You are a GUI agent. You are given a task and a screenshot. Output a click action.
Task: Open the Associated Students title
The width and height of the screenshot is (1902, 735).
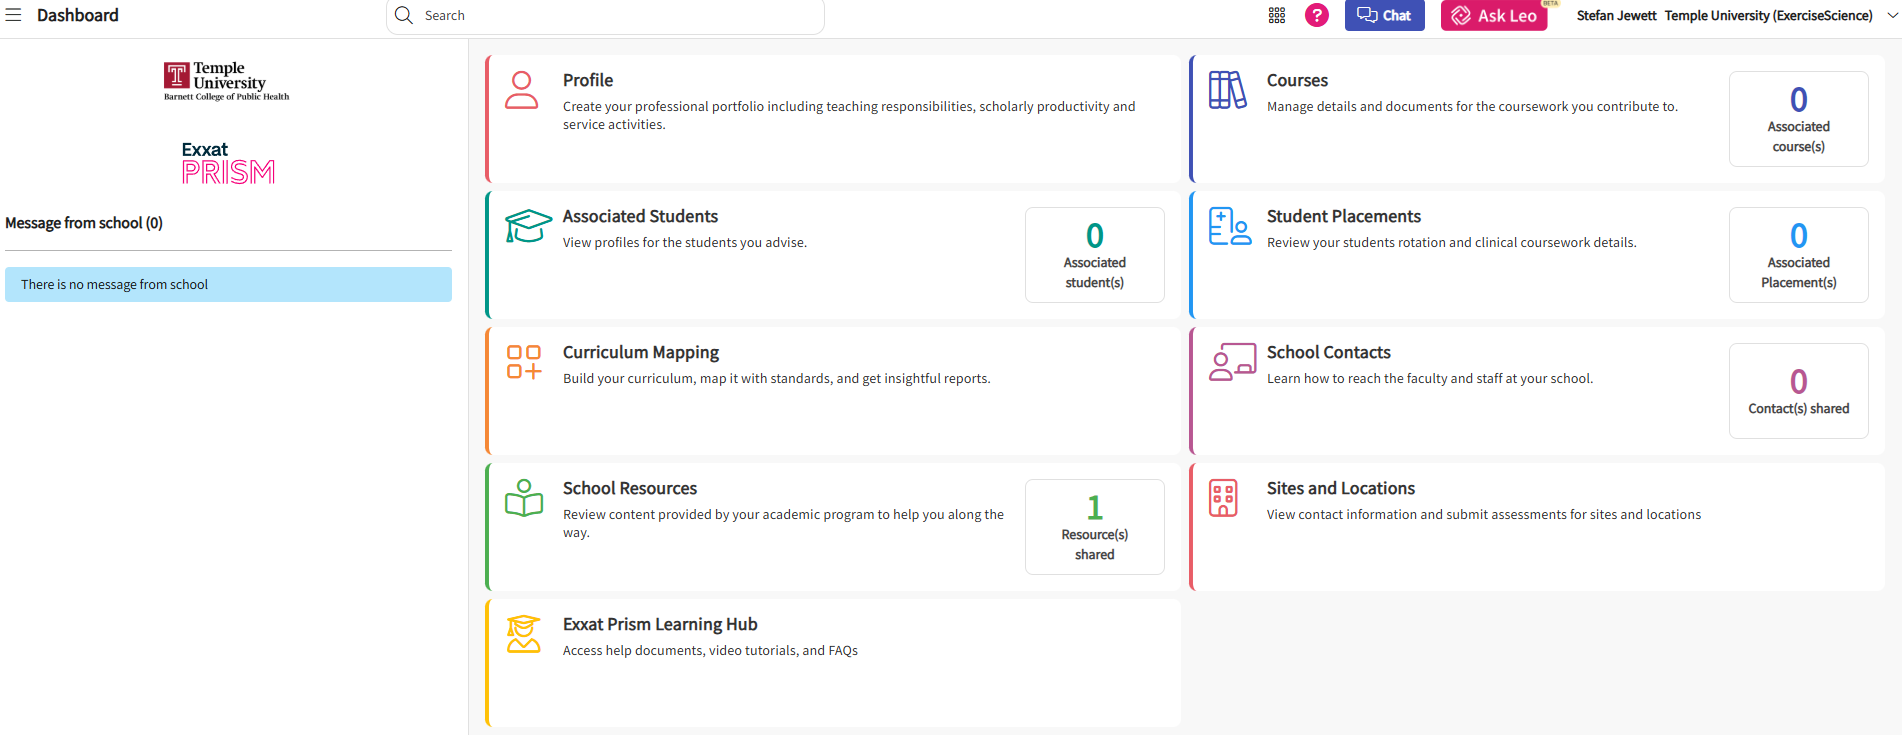[640, 216]
